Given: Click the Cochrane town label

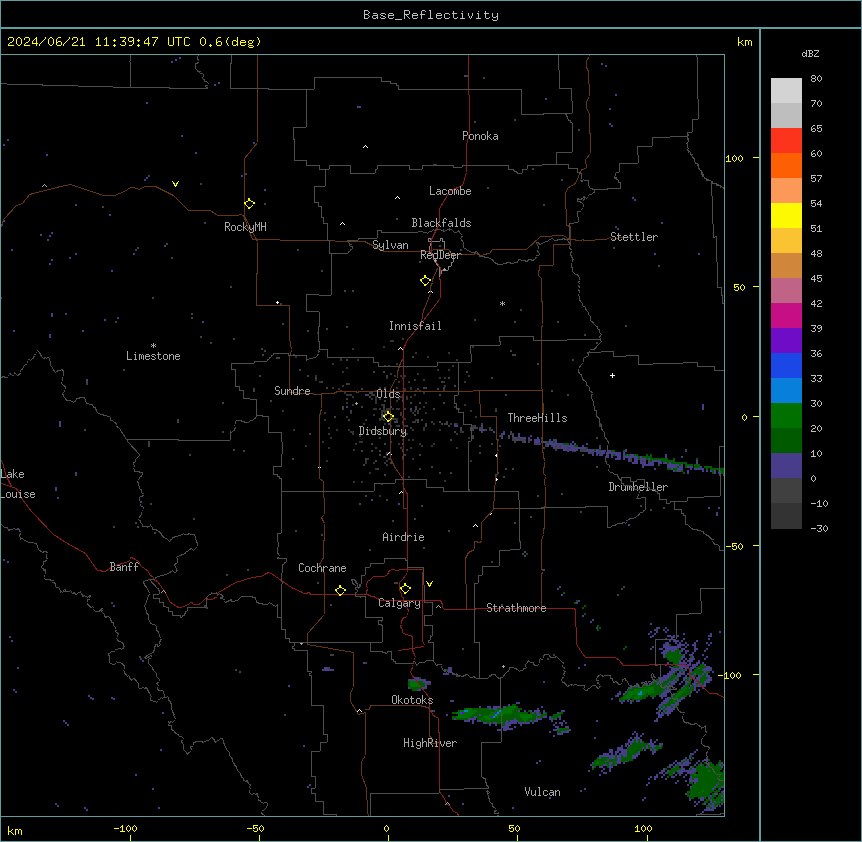Looking at the screenshot, I should [x=322, y=568].
